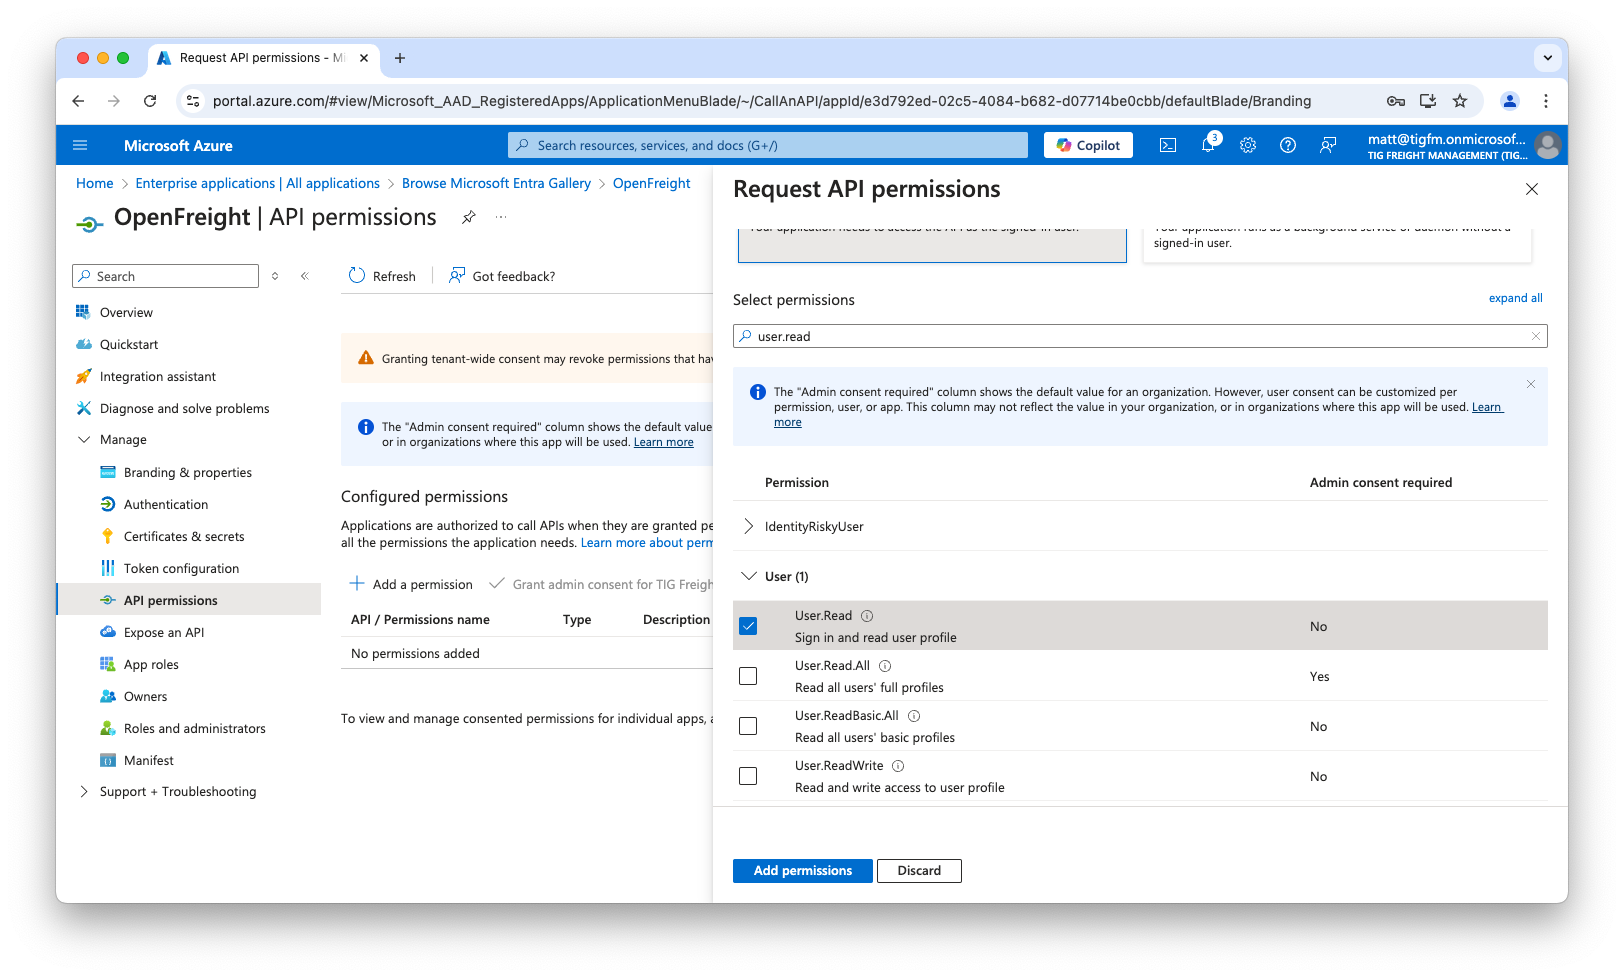Open Branding & properties menu item

tap(188, 473)
